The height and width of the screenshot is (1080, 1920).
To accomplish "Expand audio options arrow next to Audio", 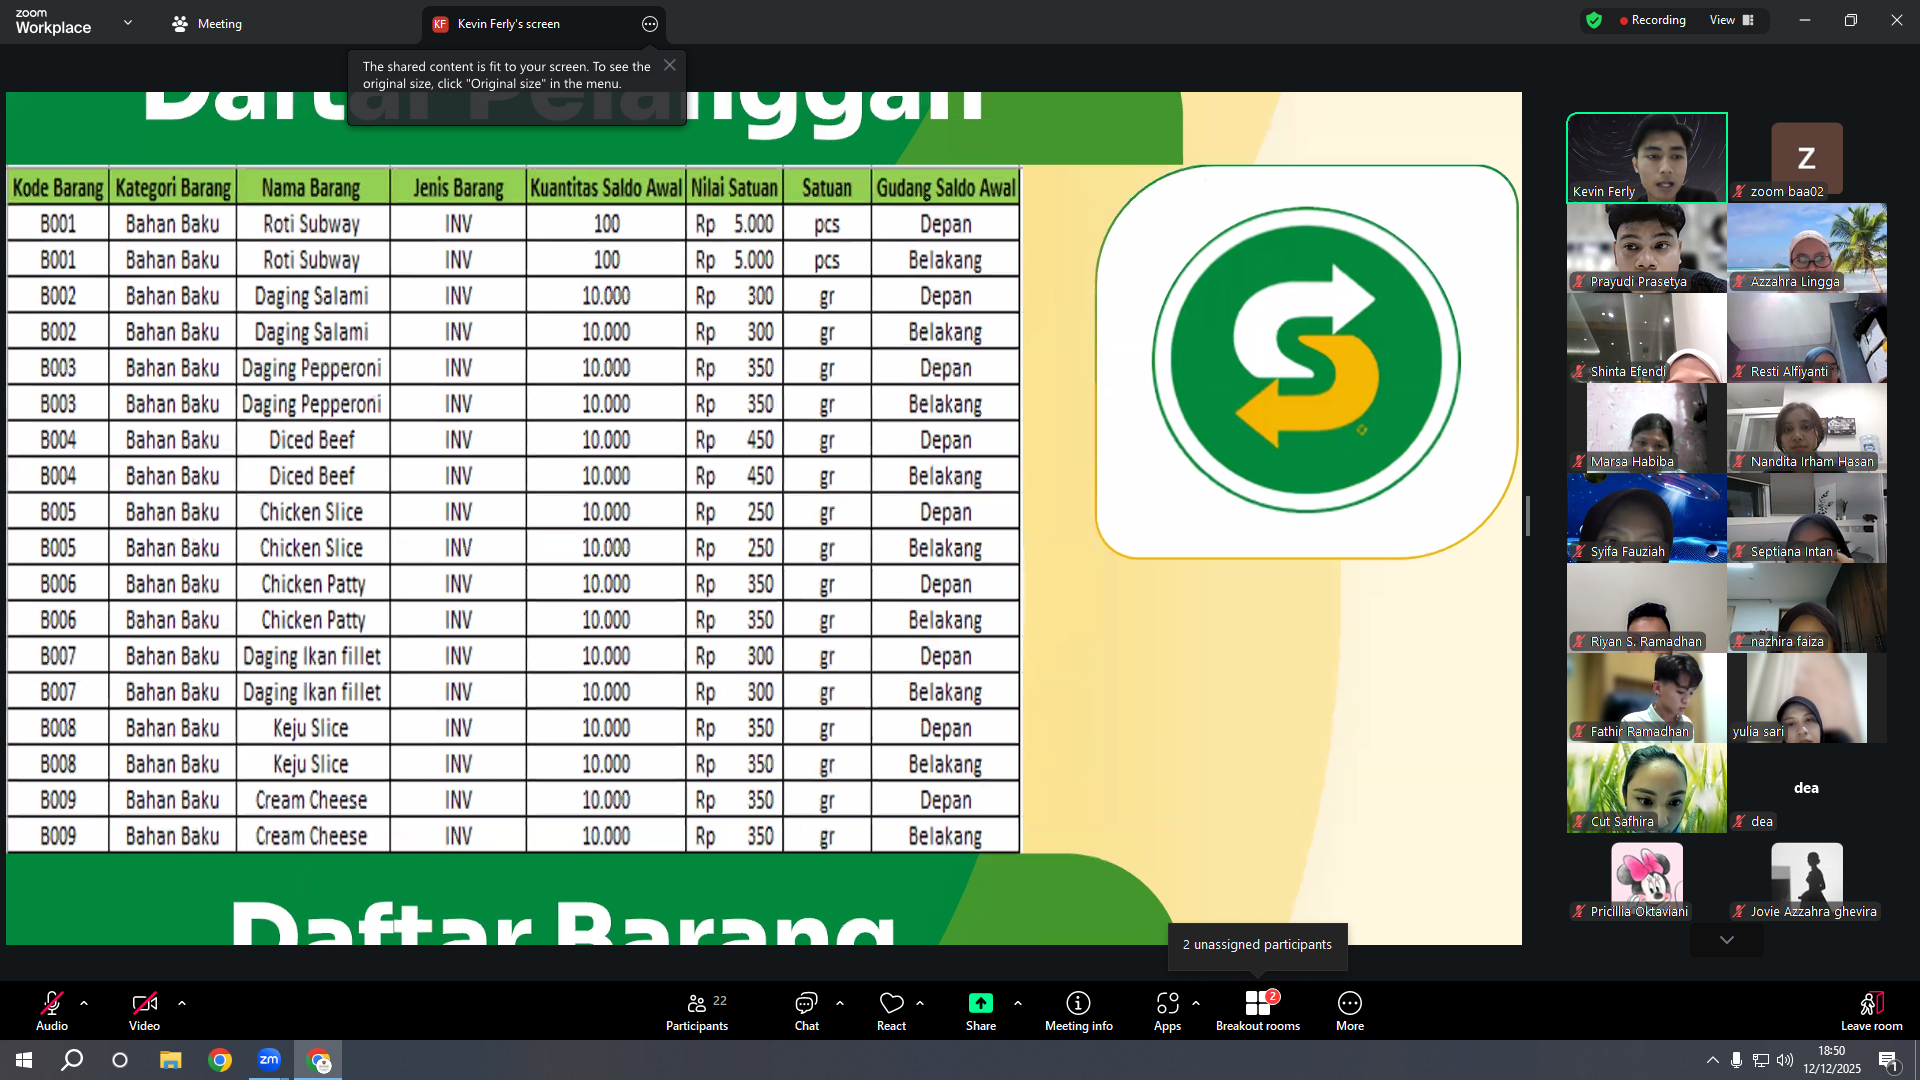I will (84, 1003).
